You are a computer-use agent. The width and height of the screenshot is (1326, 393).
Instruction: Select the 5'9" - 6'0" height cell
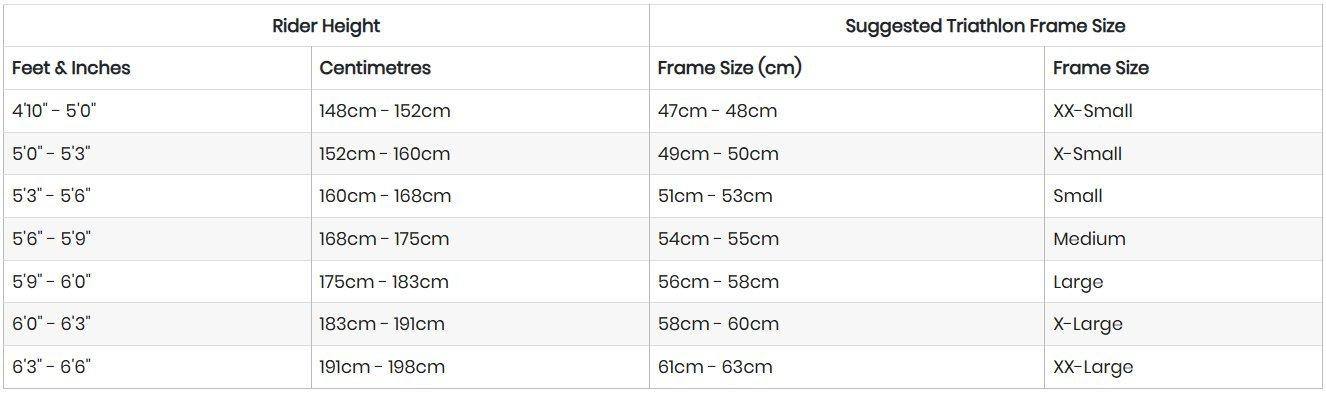click(157, 282)
